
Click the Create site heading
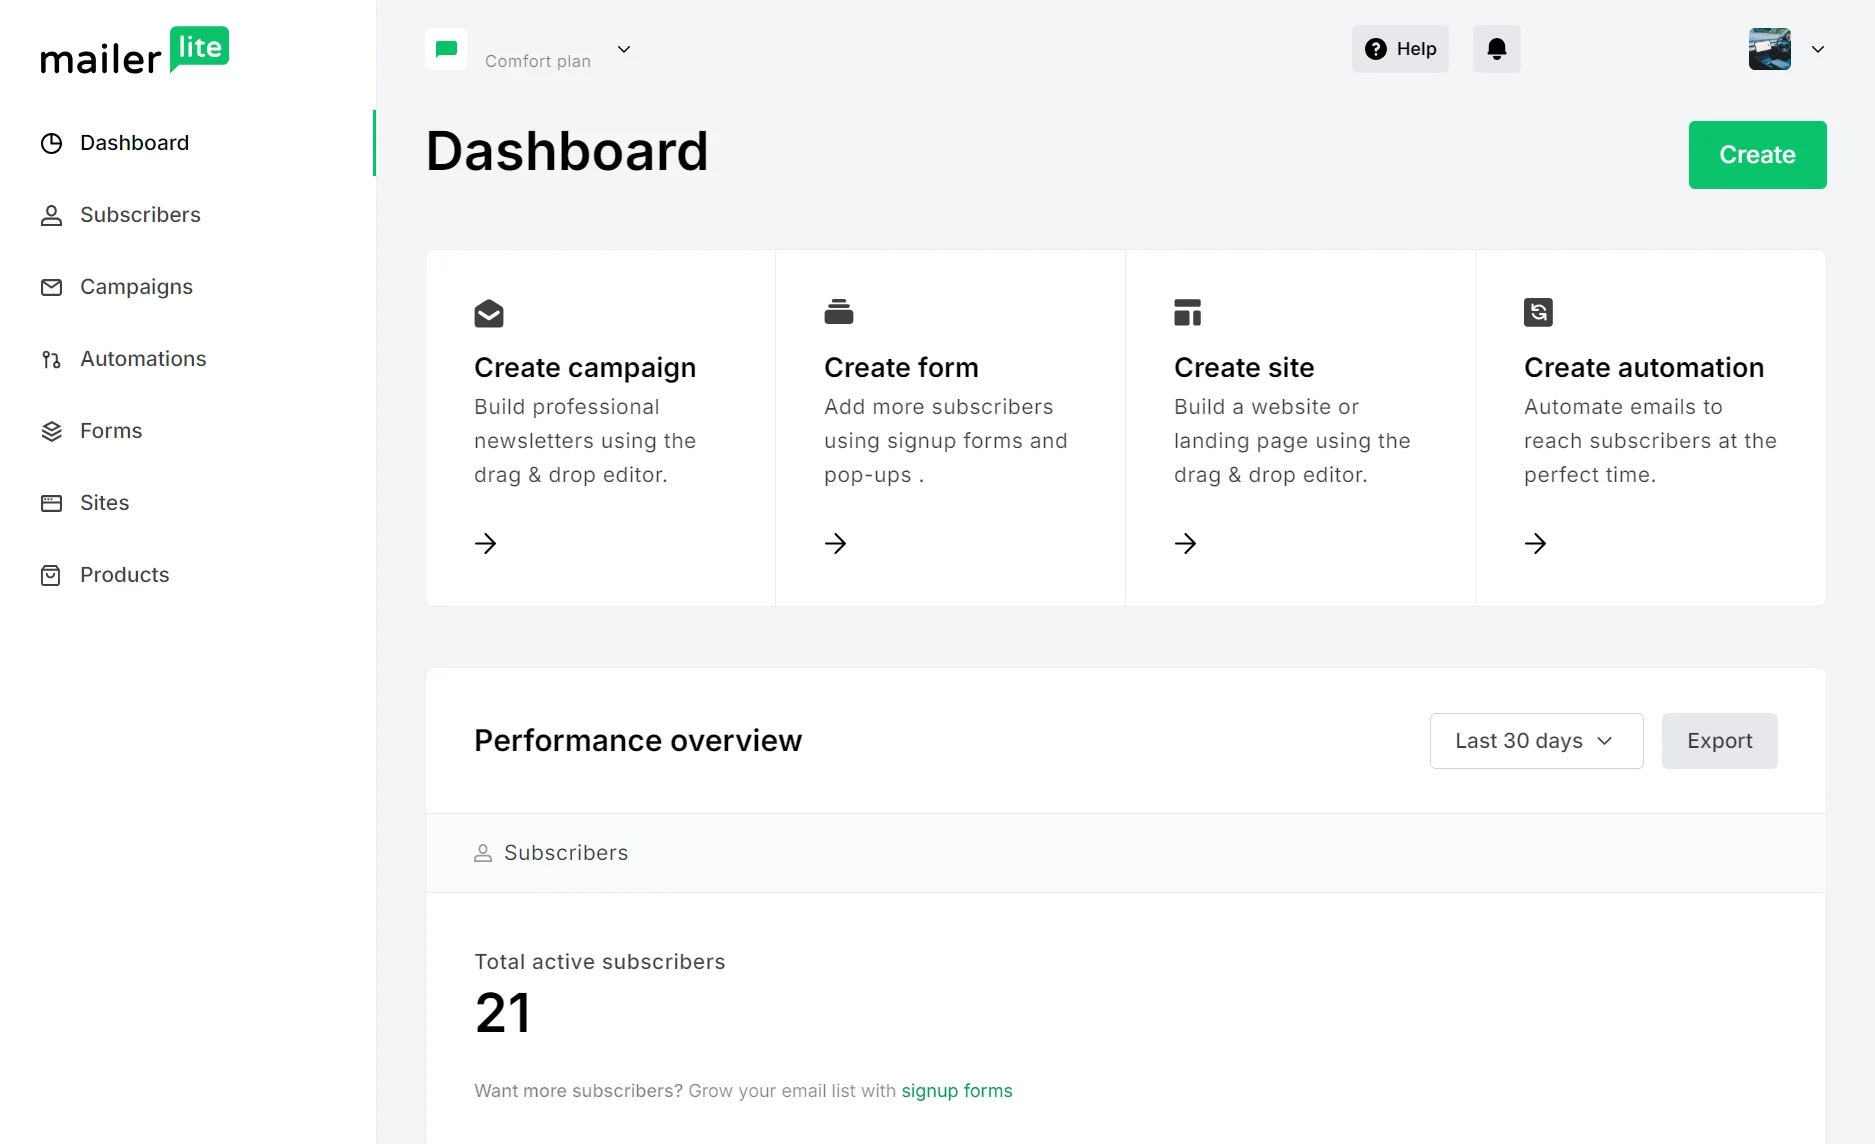1244,368
